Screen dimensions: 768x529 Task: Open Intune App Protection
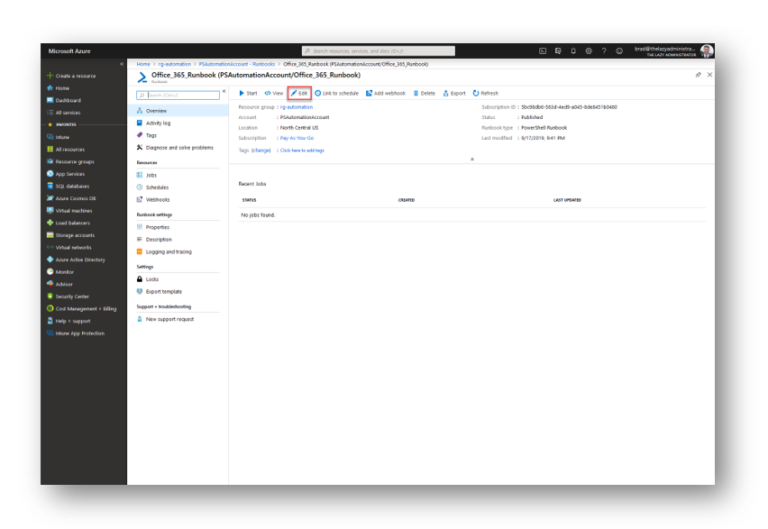75,333
